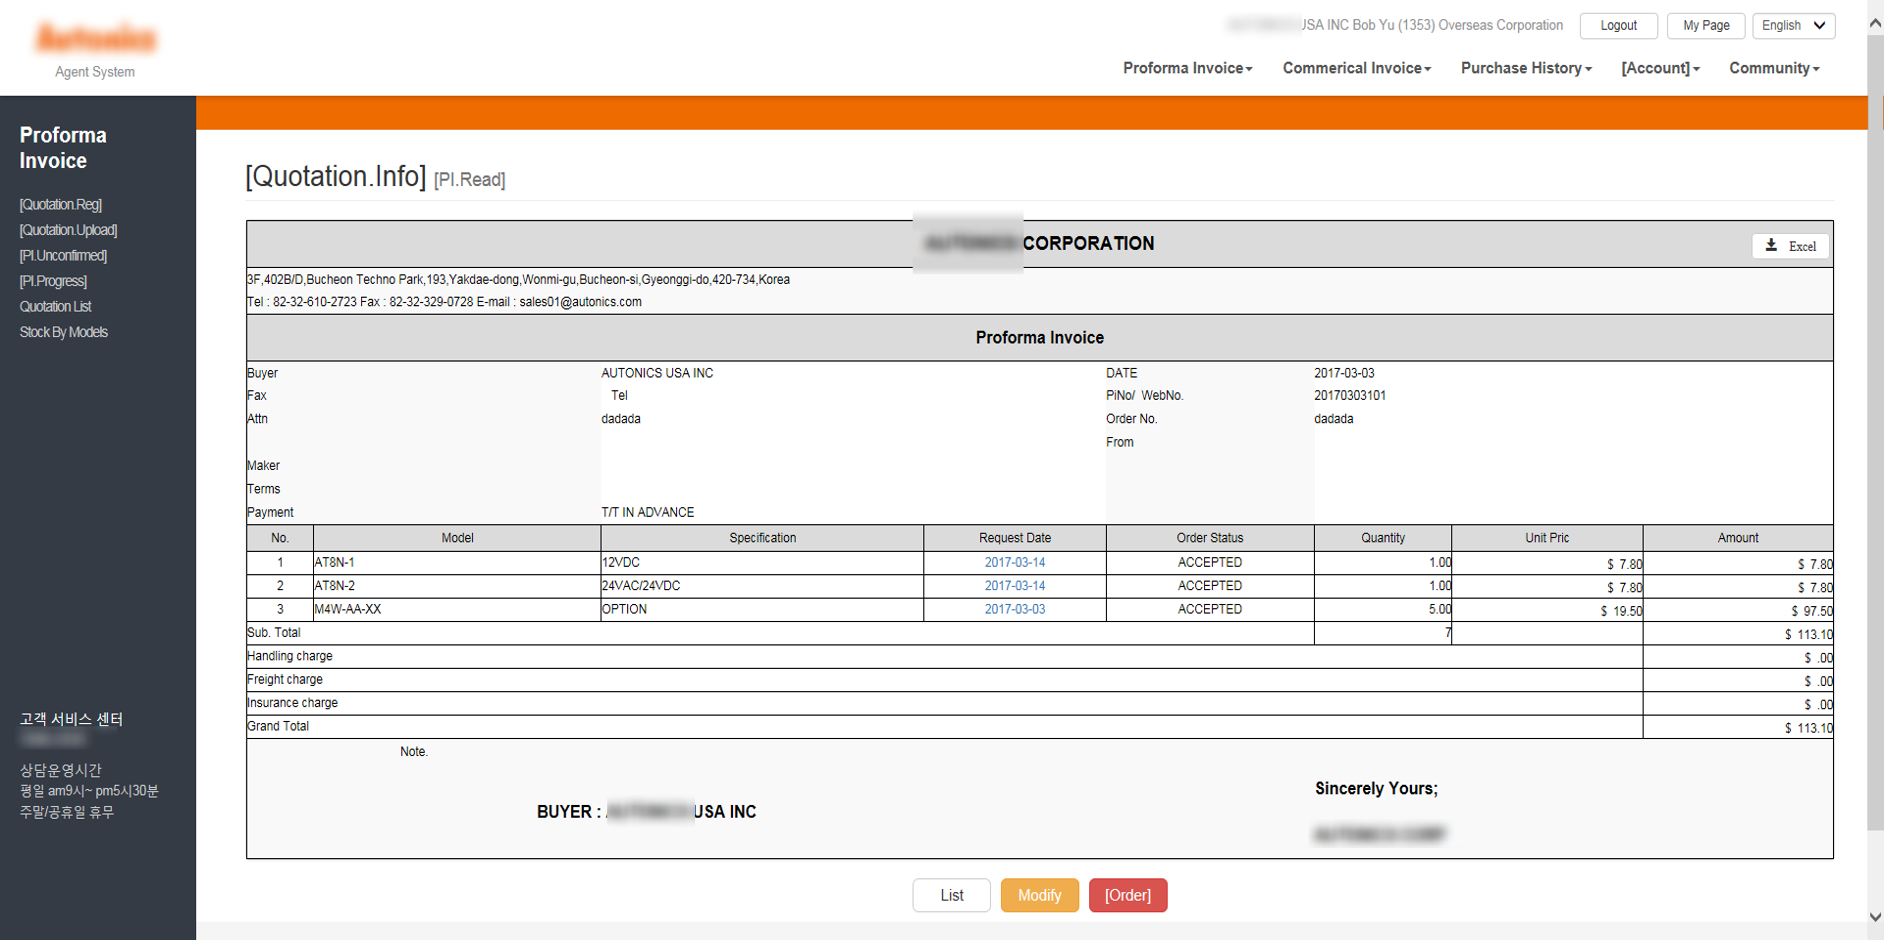The height and width of the screenshot is (940, 1884).
Task: Open the [PI.Unconfirmed] sidebar item
Action: click(x=63, y=255)
